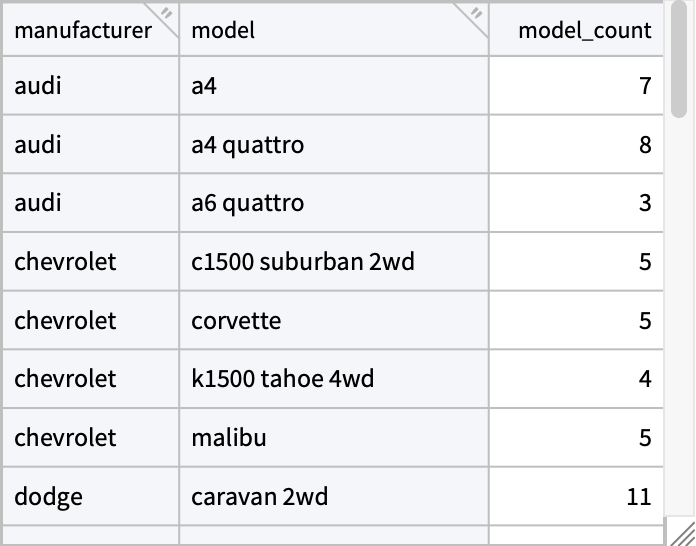Click the model column corner grip icon

475,13
